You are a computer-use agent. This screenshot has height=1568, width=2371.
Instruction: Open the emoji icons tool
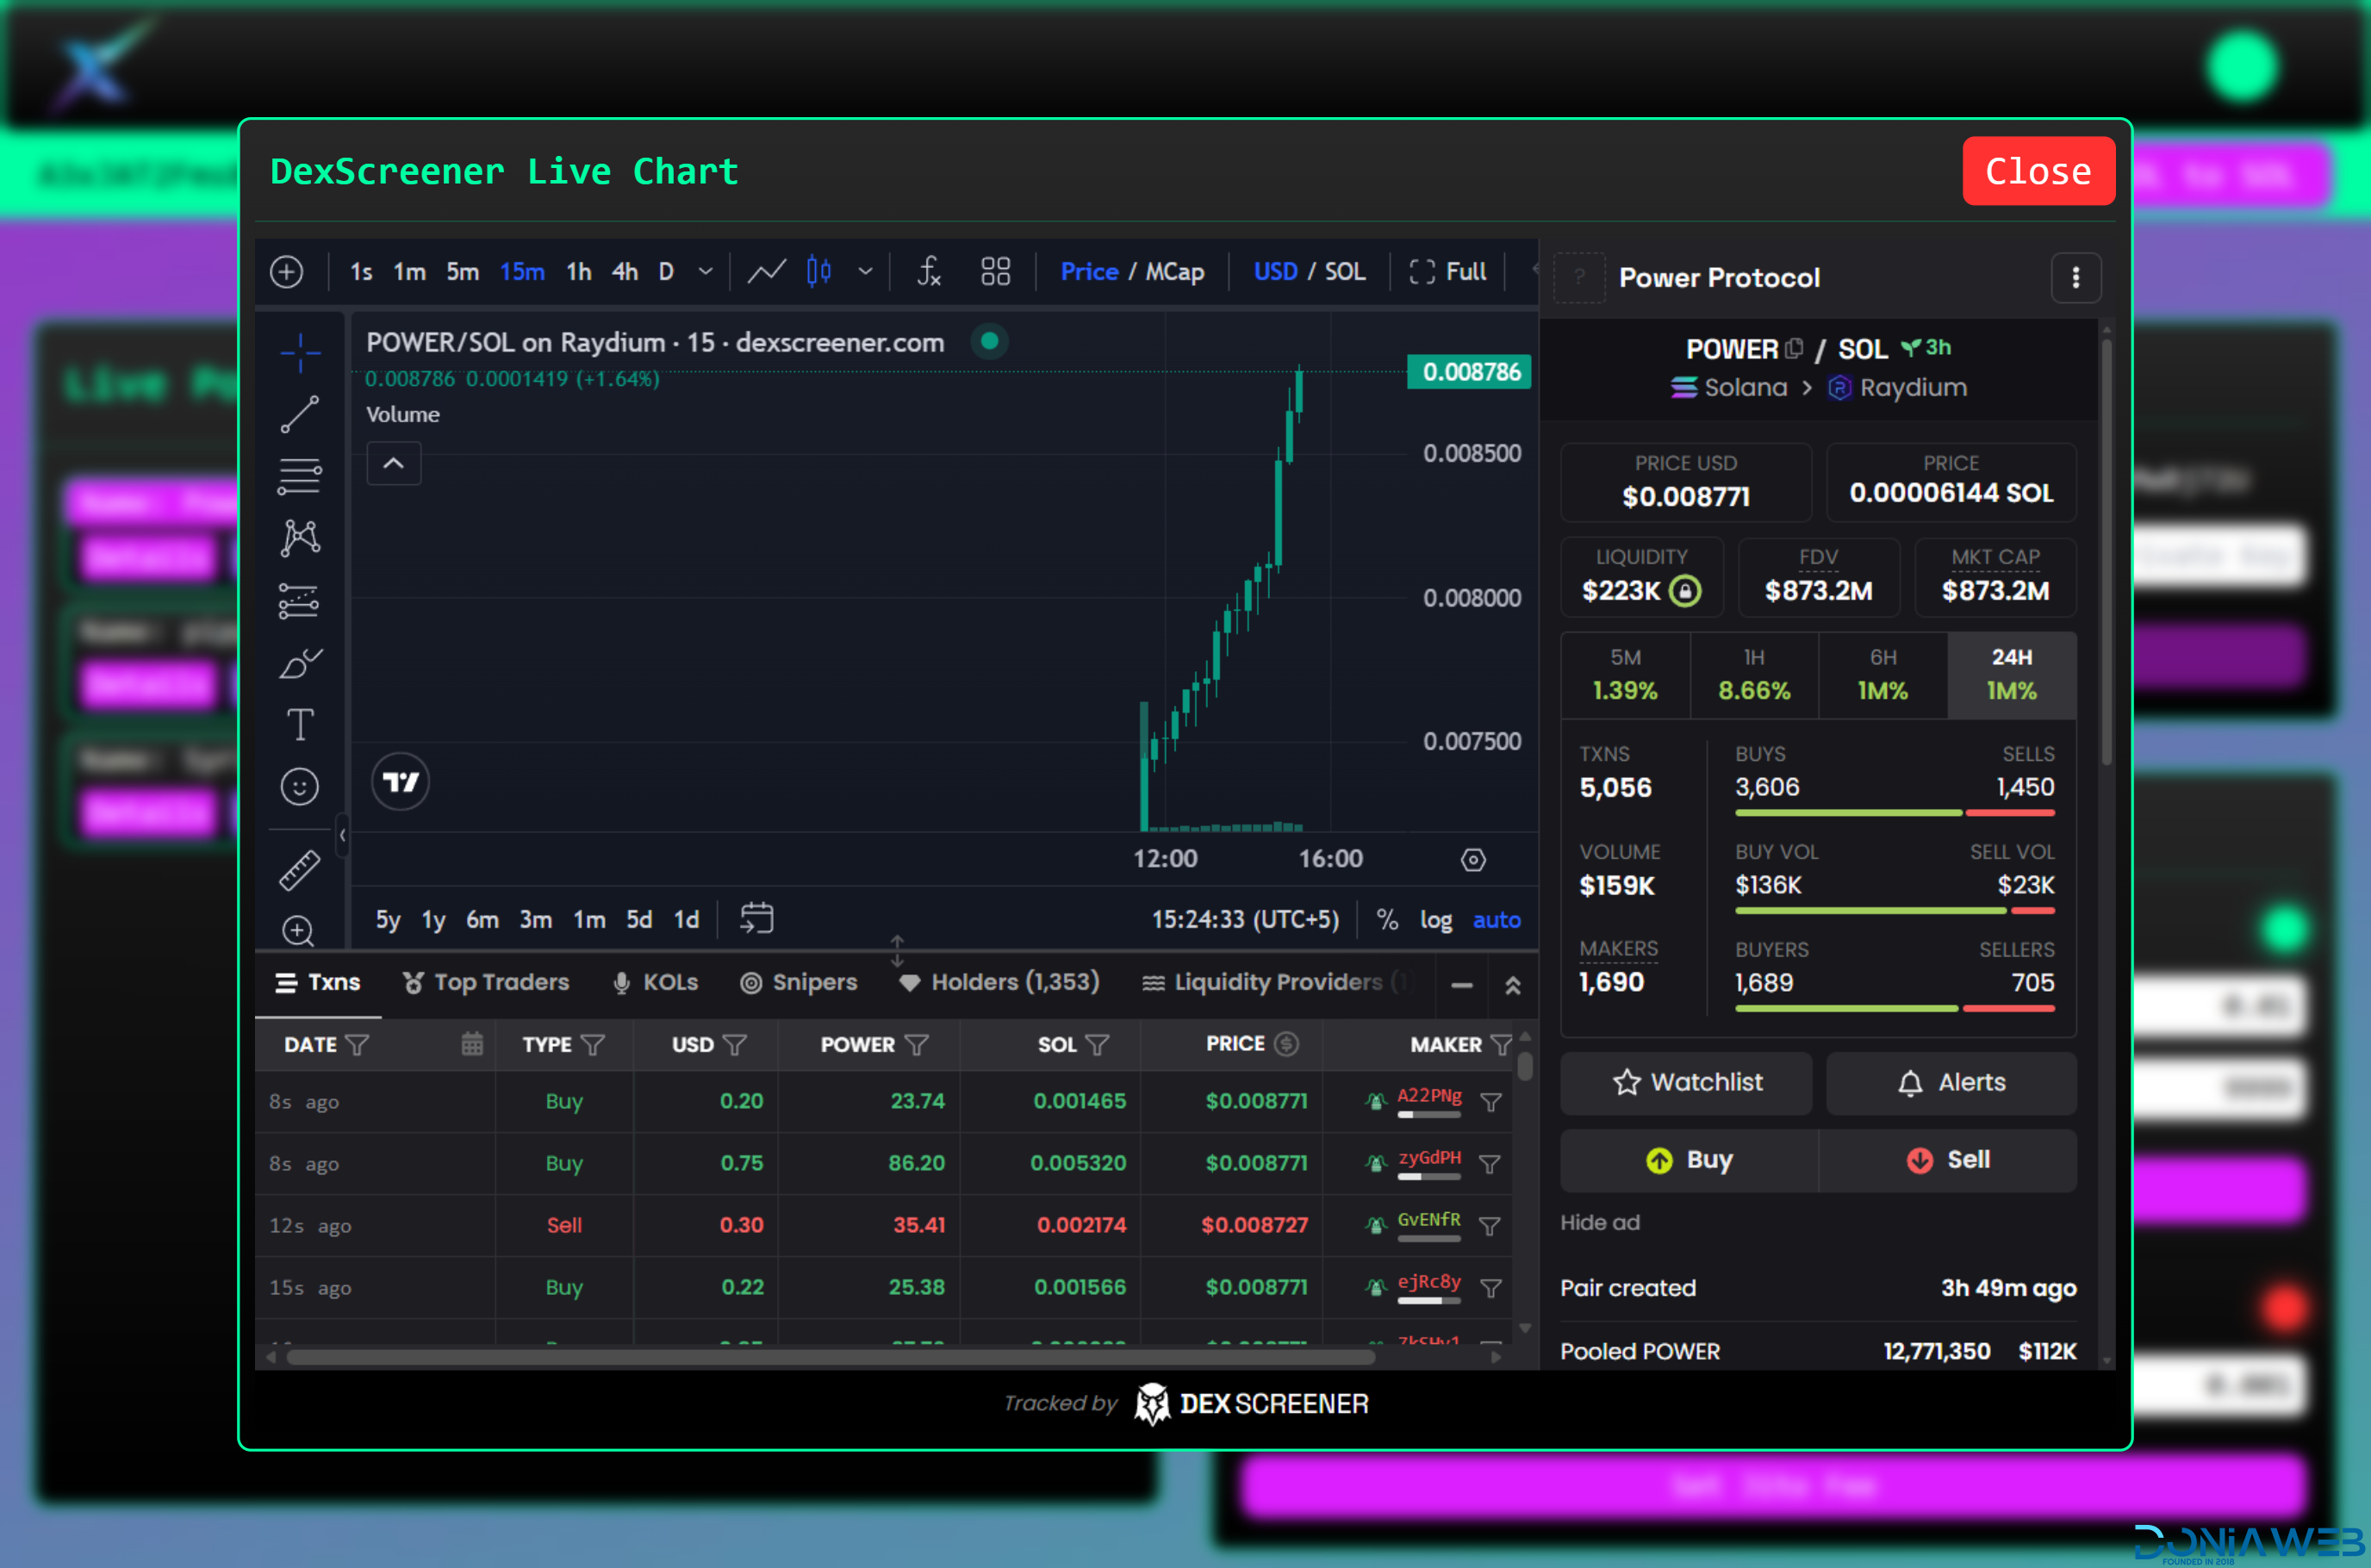pyautogui.click(x=300, y=787)
